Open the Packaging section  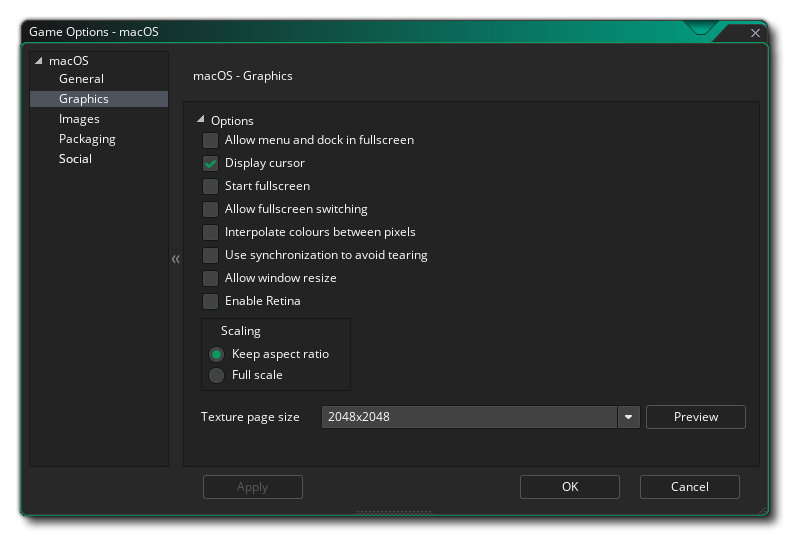[87, 139]
